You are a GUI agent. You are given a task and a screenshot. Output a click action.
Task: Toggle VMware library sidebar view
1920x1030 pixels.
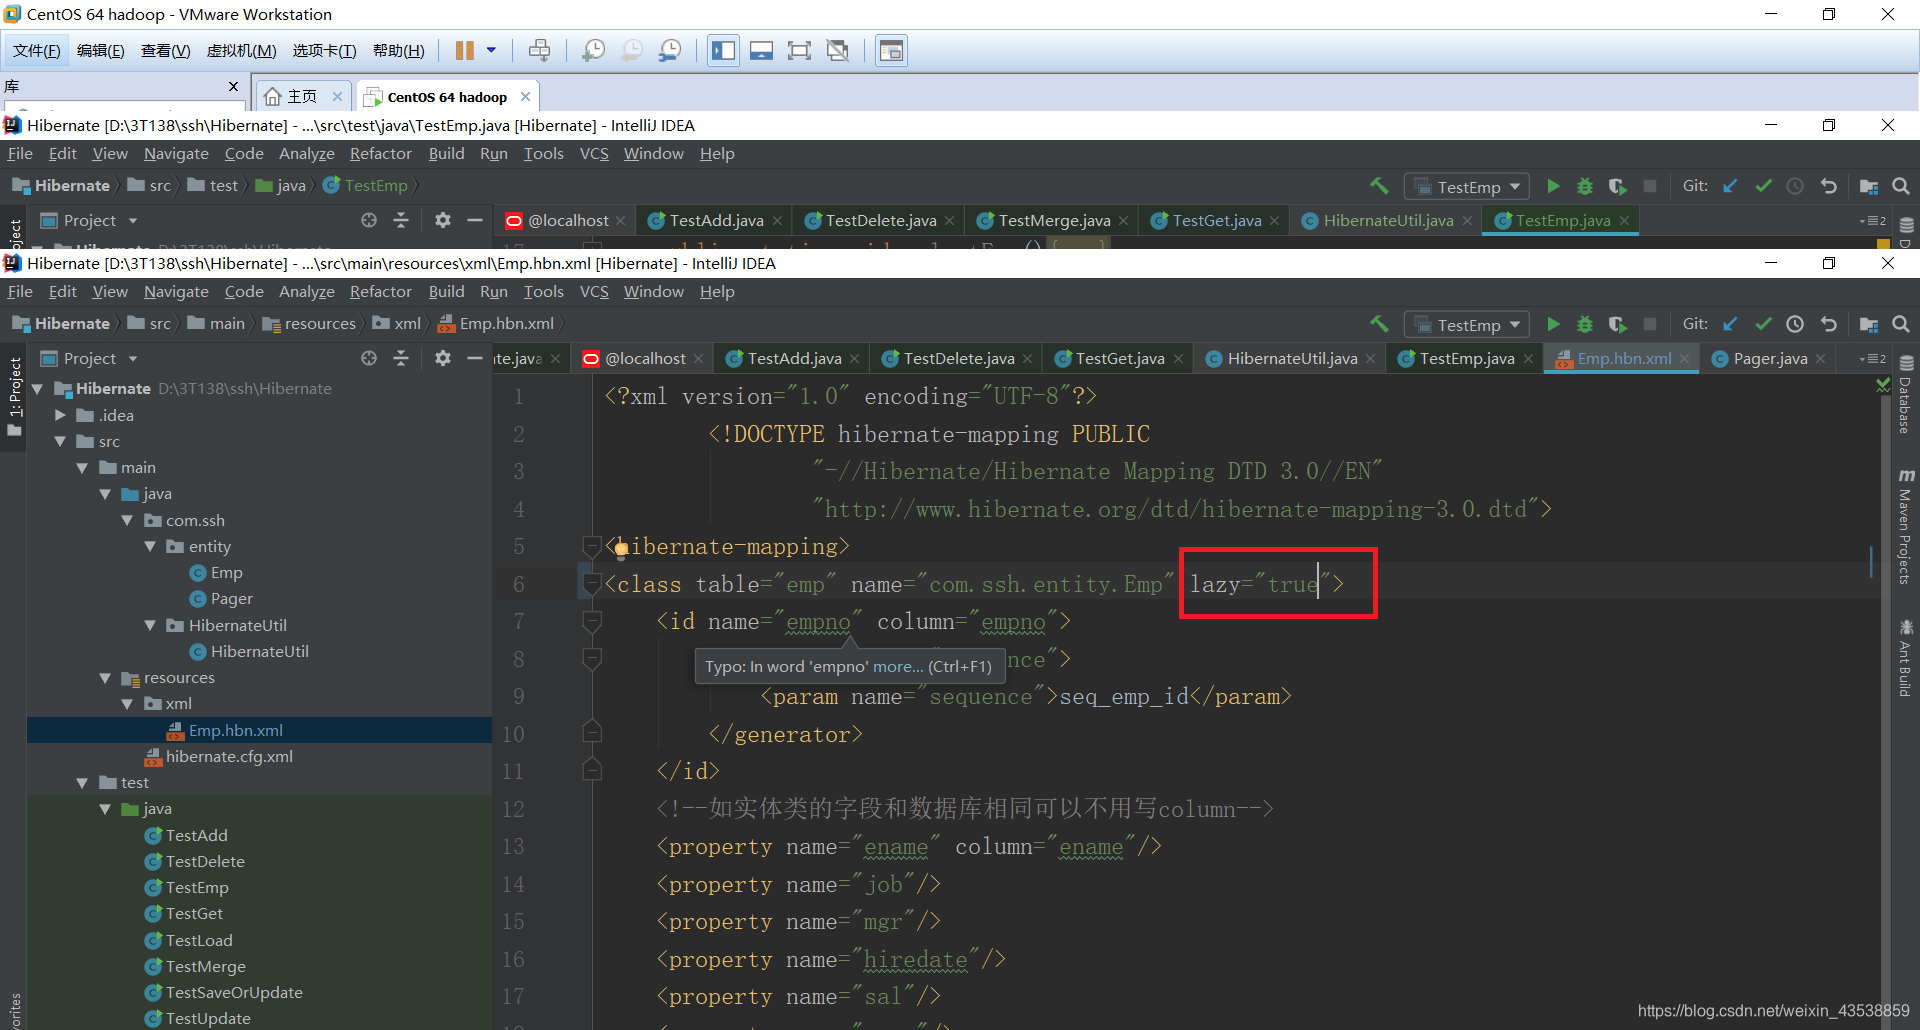click(x=723, y=50)
